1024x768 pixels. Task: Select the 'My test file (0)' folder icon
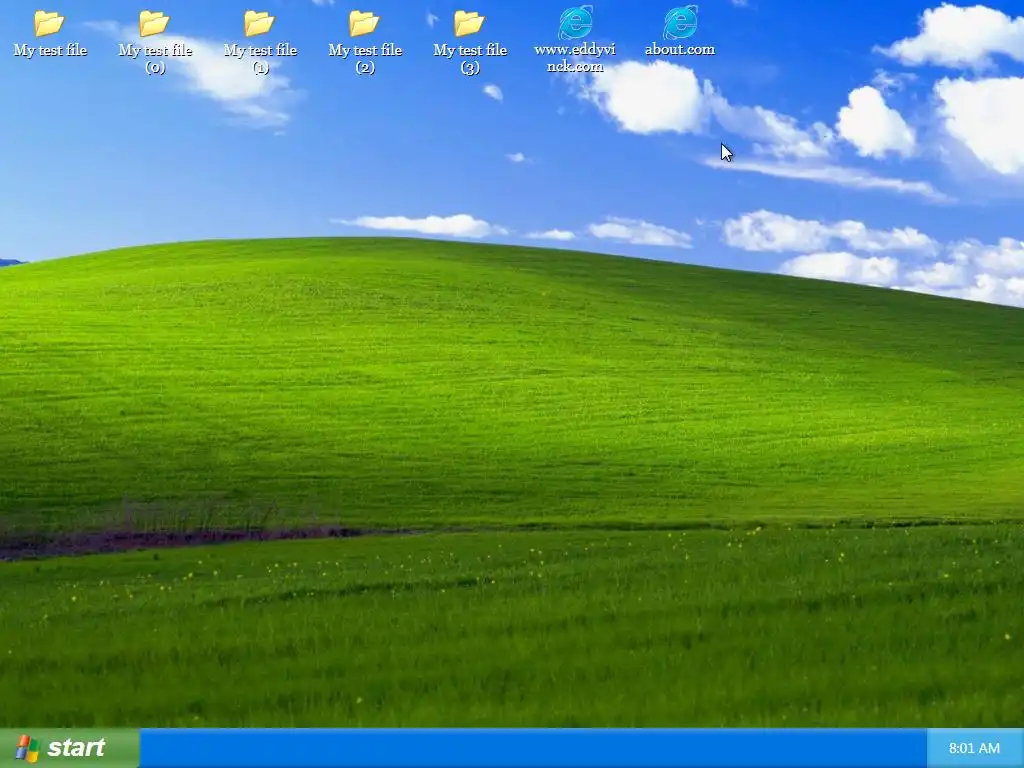154,24
